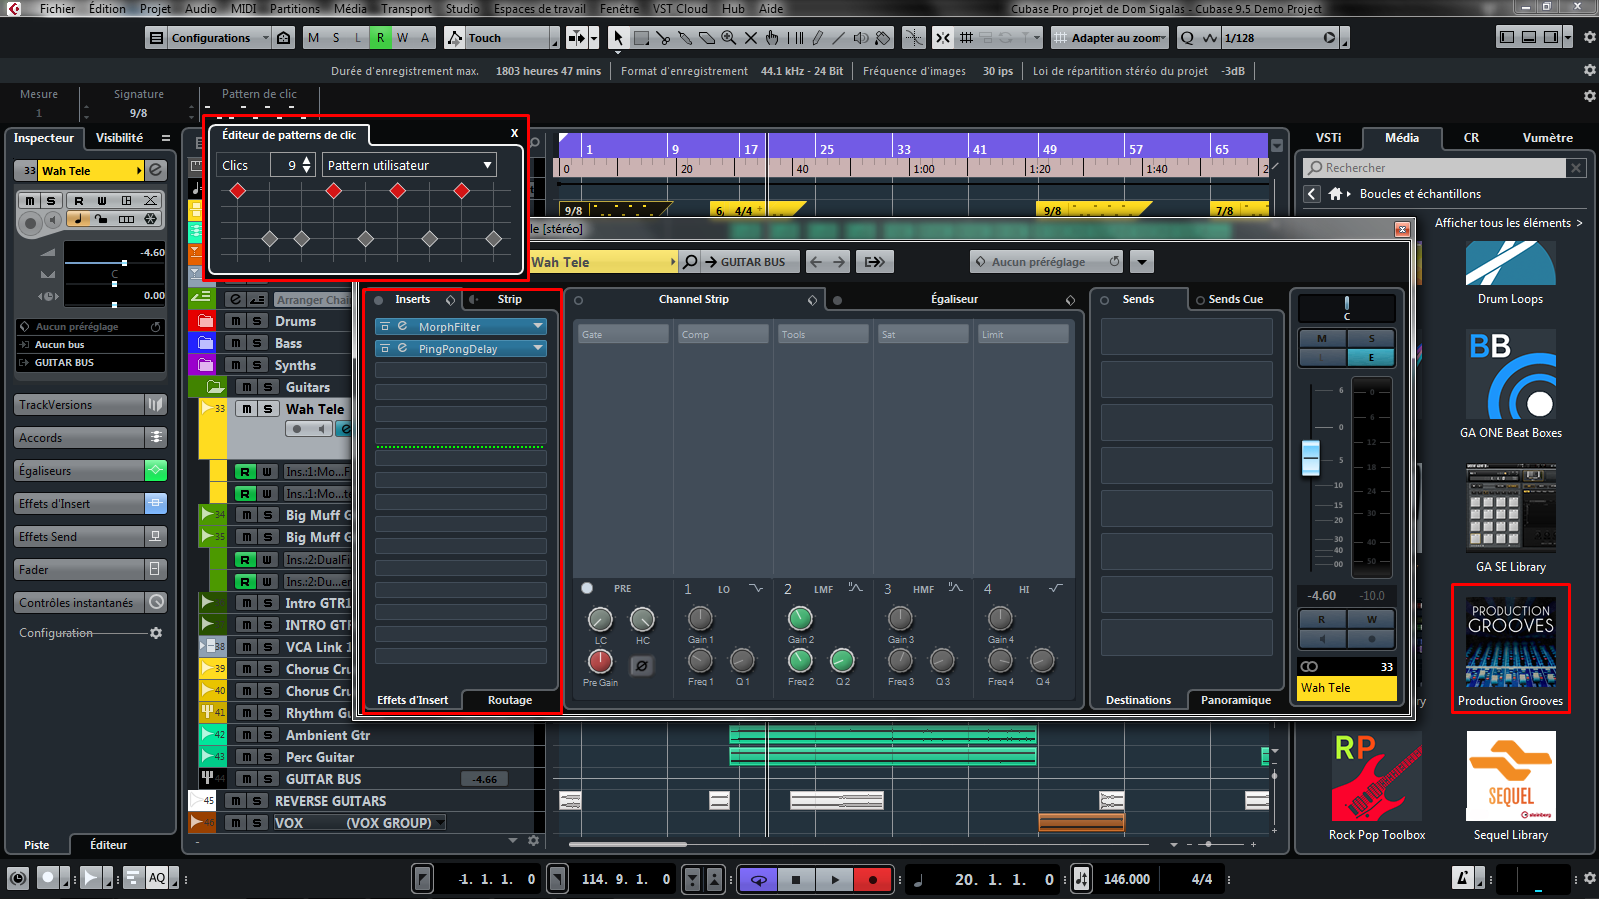Open the Rock Pop Toolbox library
The width and height of the screenshot is (1599, 899).
tap(1376, 786)
